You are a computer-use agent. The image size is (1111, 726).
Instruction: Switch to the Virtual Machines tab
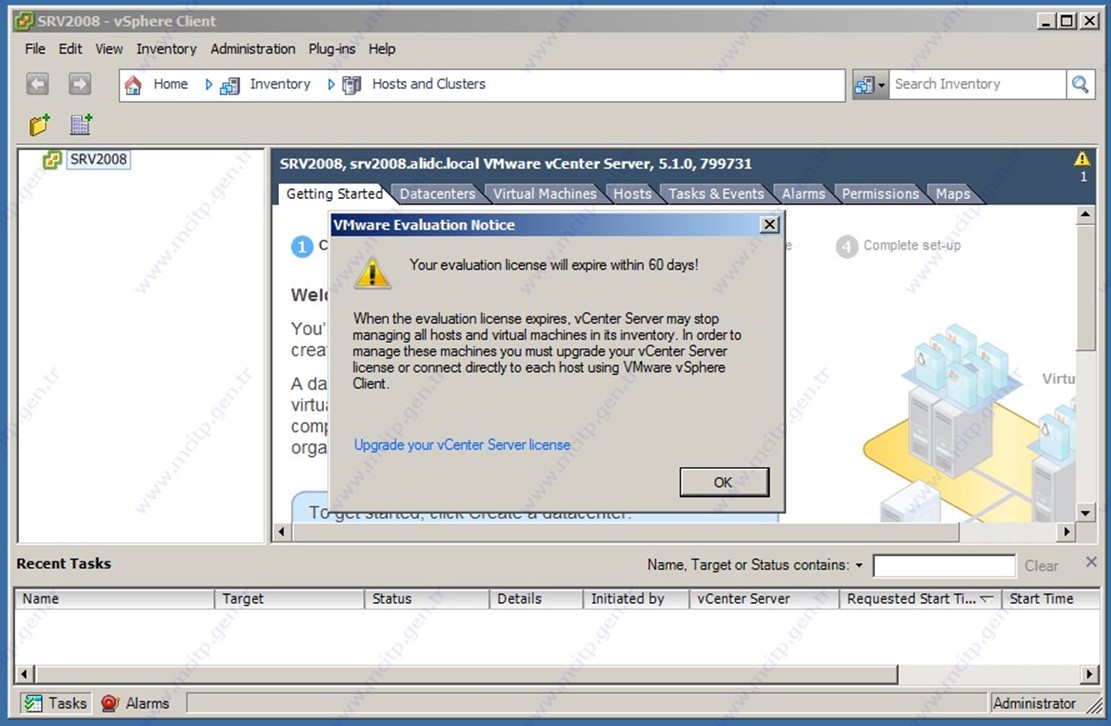point(545,194)
